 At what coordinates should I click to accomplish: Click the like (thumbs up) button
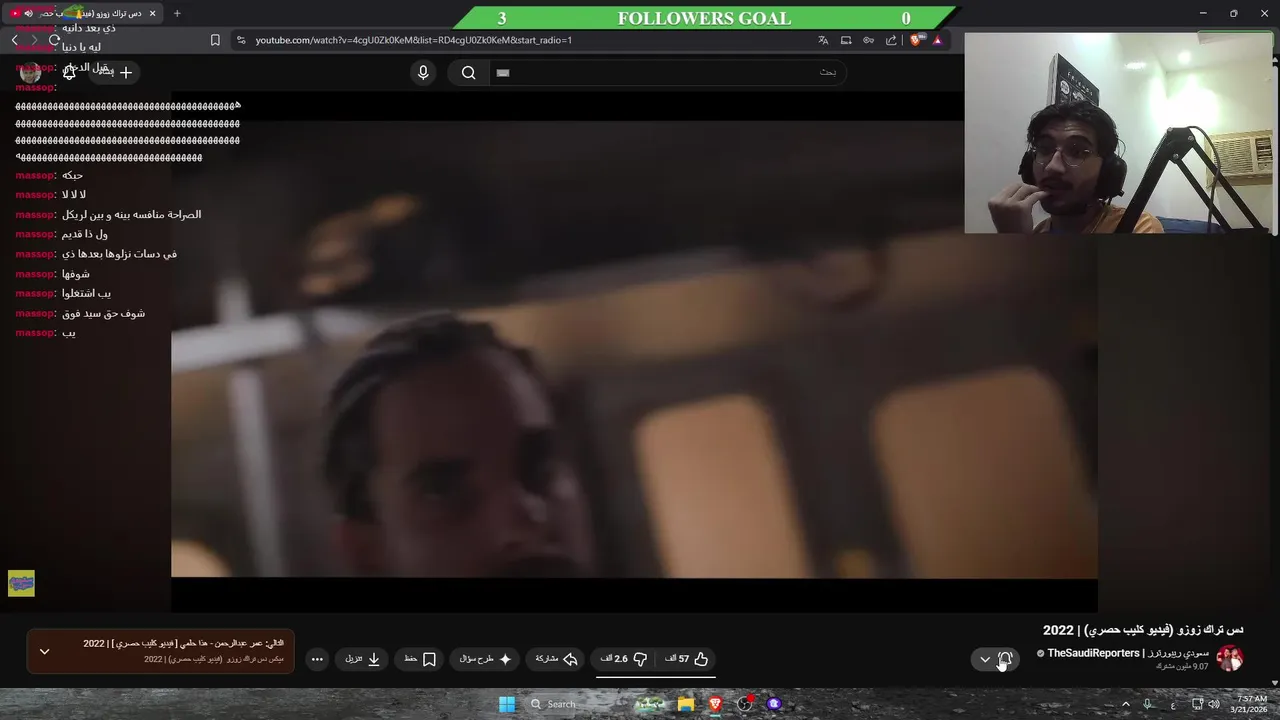click(x=687, y=659)
